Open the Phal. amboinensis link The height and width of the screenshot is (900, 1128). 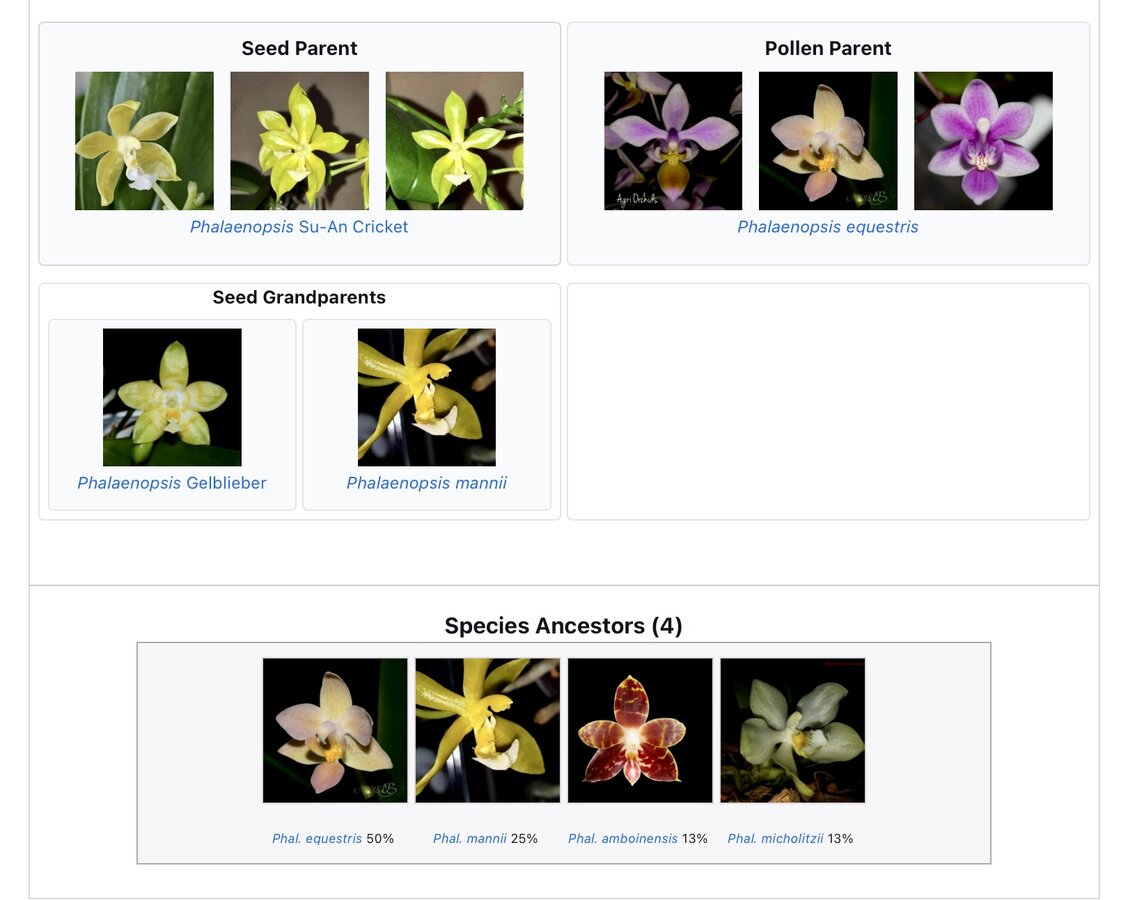pos(623,839)
